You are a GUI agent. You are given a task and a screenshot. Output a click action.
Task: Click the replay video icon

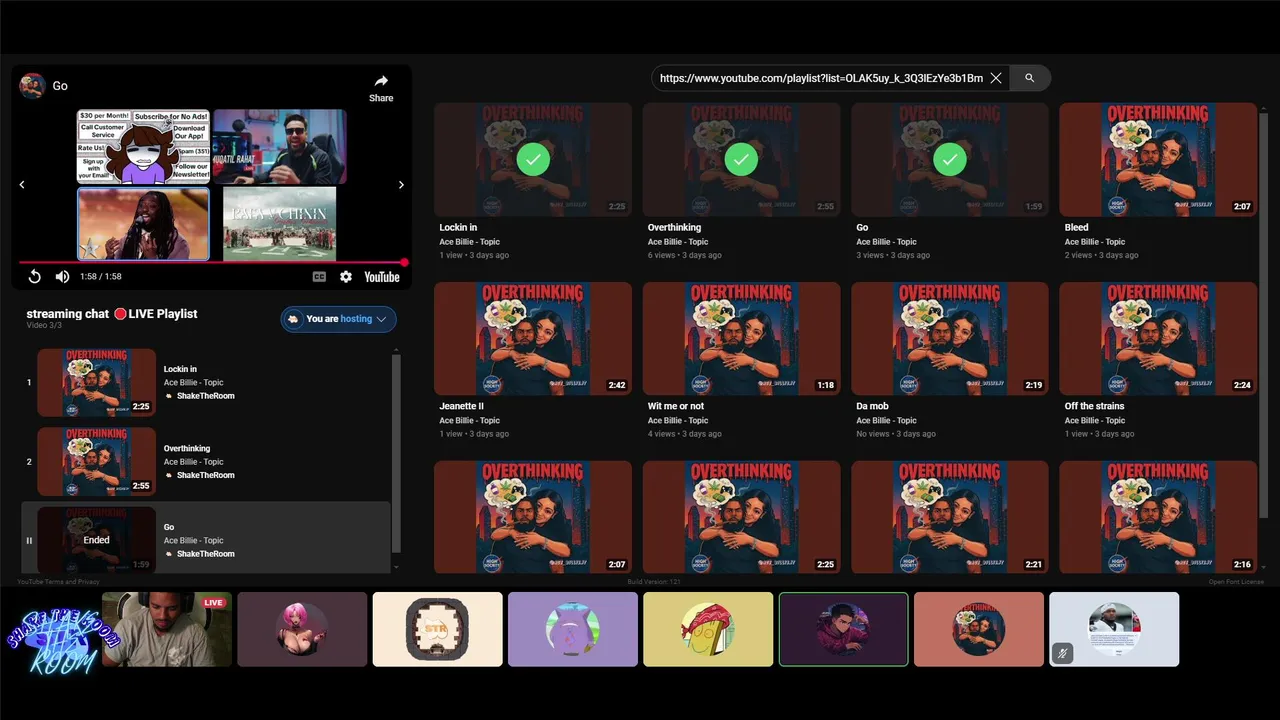[x=34, y=277]
